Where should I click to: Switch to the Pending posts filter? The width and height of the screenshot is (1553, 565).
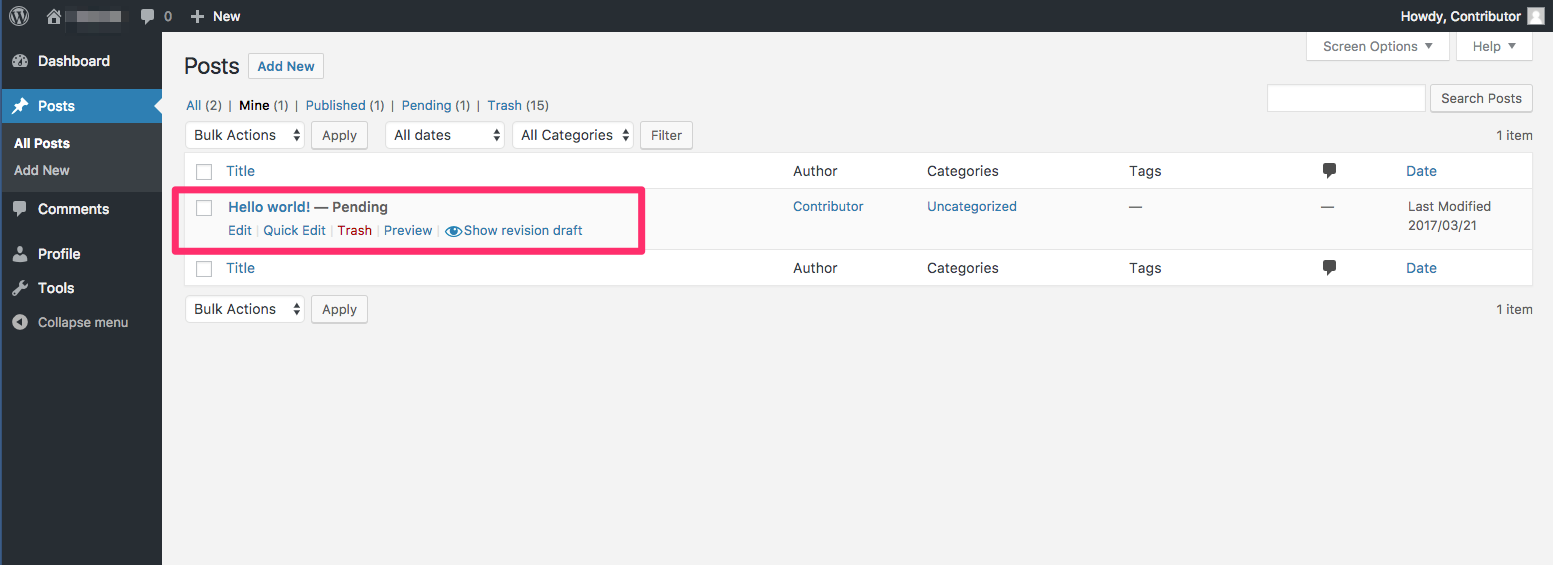coord(426,105)
